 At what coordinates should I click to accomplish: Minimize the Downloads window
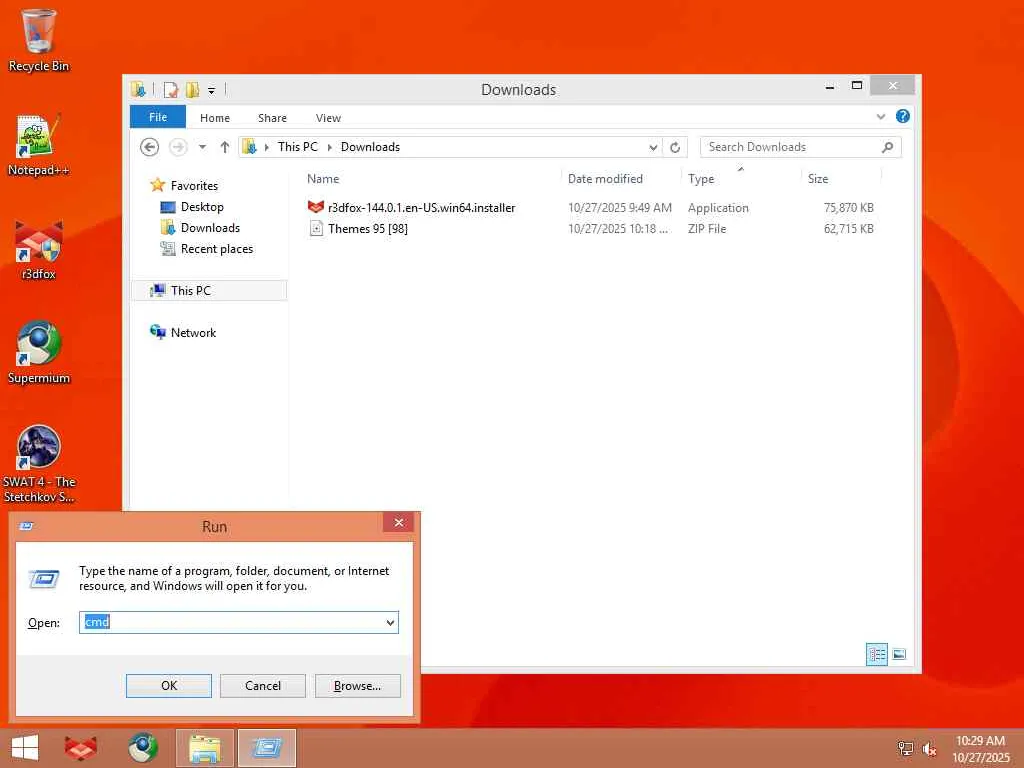(x=829, y=86)
